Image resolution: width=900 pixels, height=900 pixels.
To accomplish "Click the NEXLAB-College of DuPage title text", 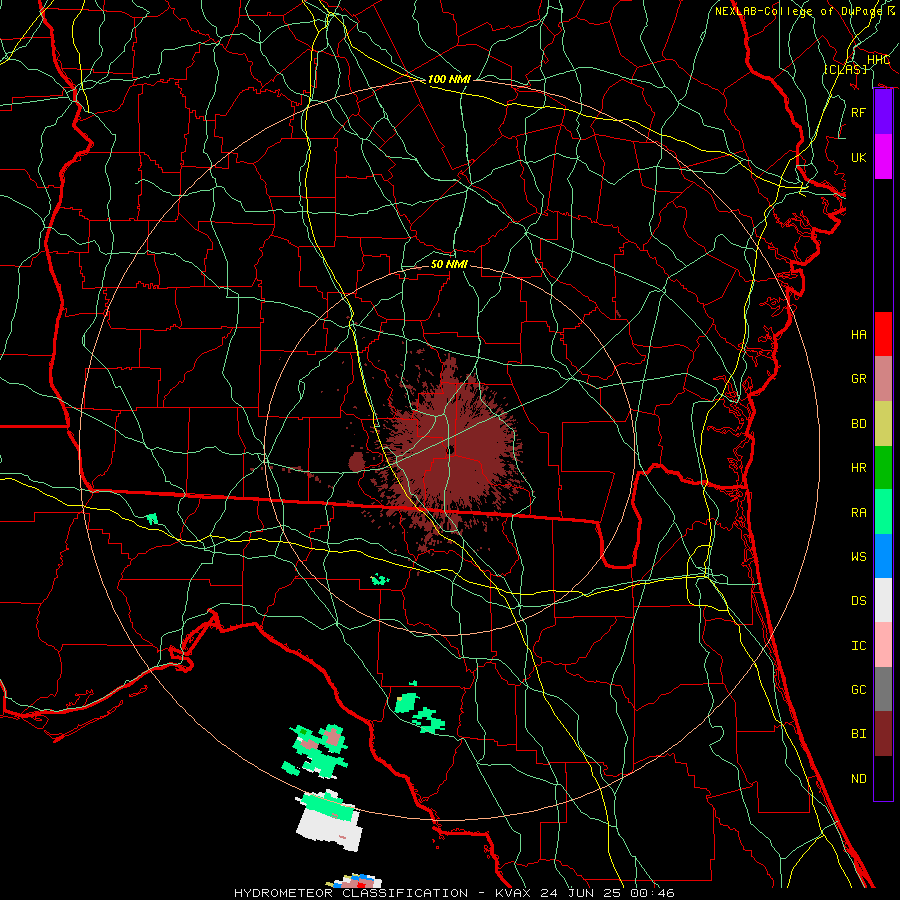I will [798, 11].
